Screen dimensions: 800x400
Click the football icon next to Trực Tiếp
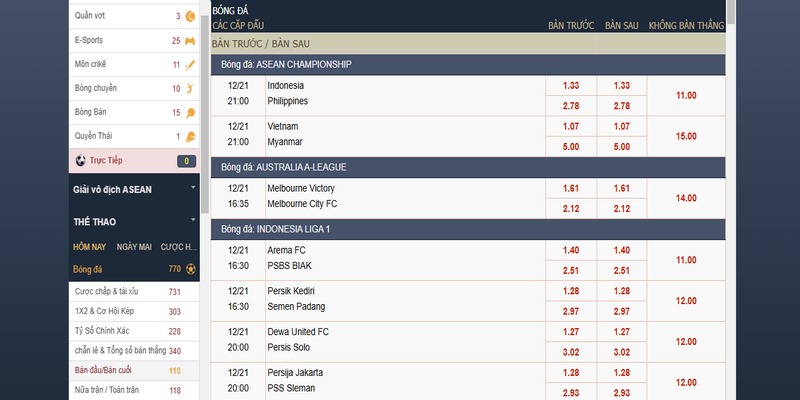80,161
